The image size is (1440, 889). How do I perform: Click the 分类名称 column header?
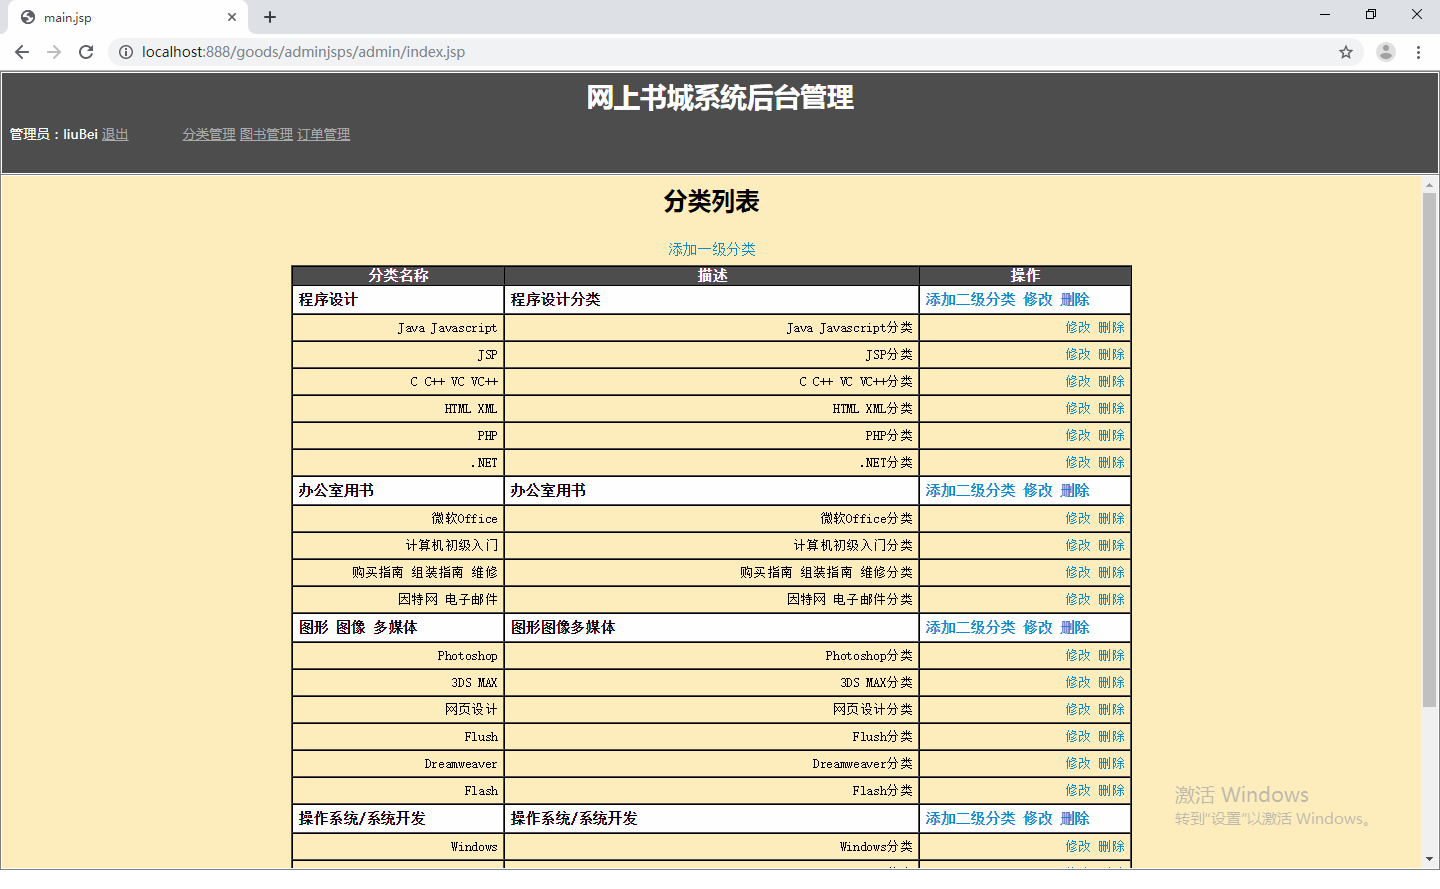(398, 275)
